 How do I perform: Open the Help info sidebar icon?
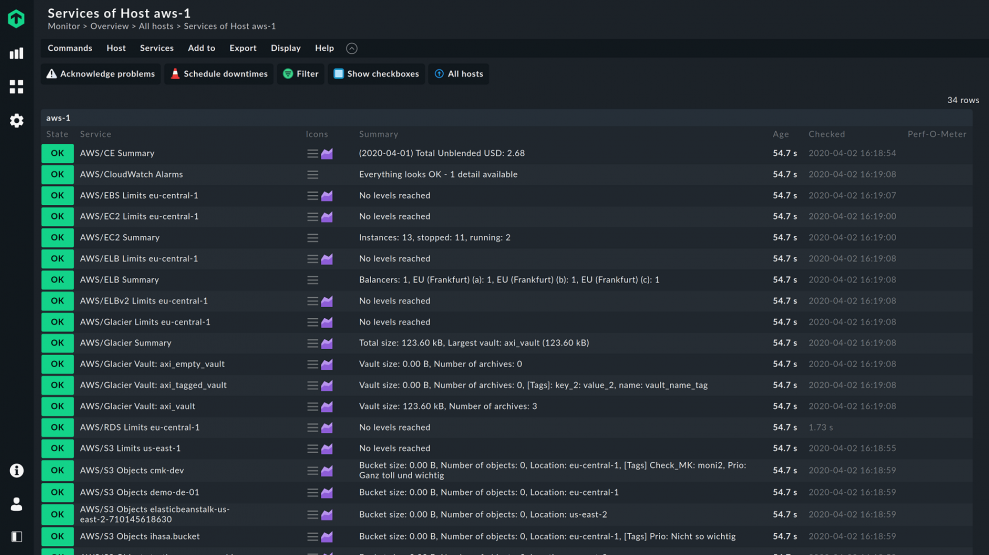(x=16, y=470)
